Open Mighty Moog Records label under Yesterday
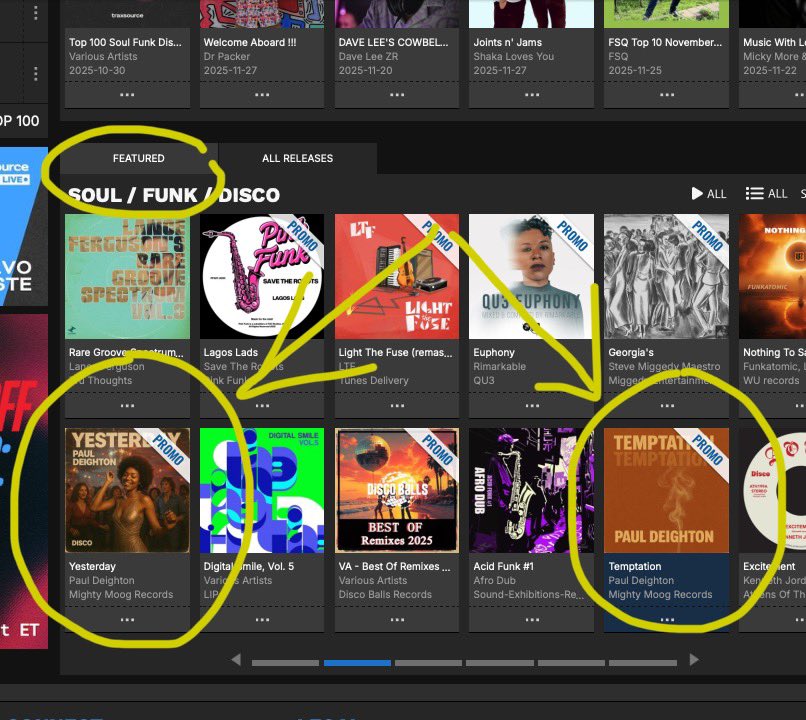The height and width of the screenshot is (720, 806). click(121, 594)
